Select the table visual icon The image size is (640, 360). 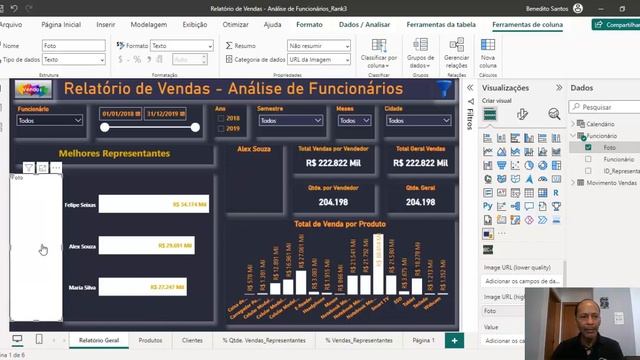(529, 193)
